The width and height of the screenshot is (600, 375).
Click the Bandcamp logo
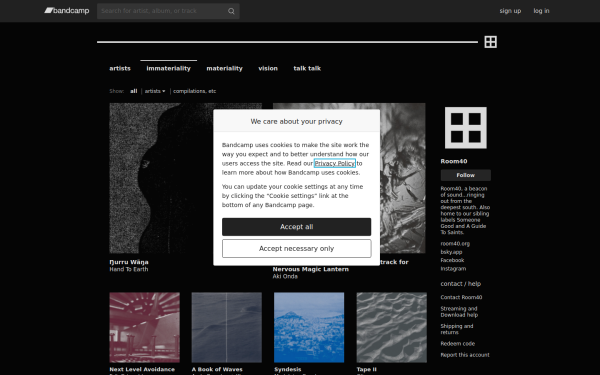point(67,11)
